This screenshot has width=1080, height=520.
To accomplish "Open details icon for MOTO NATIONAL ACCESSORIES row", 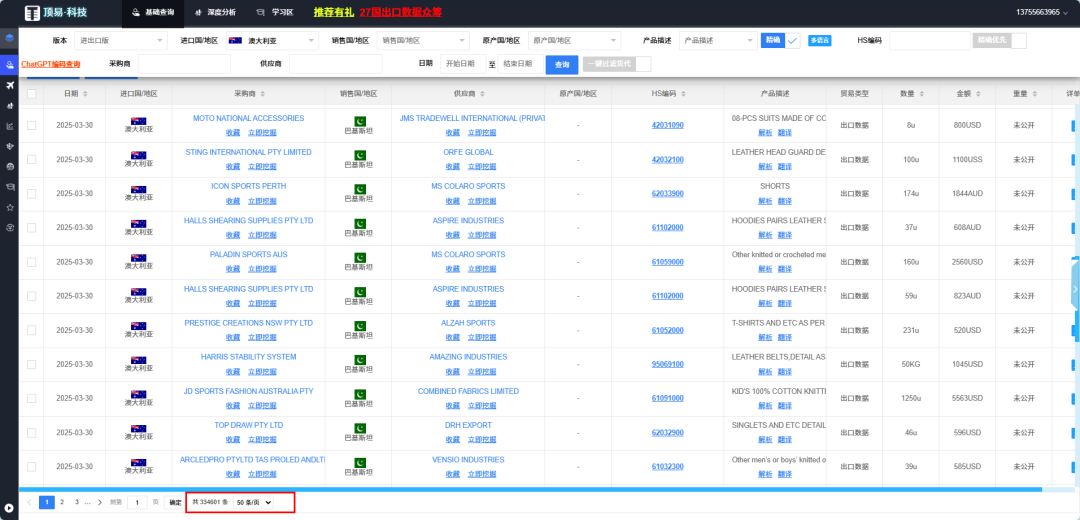I will coord(1073,125).
